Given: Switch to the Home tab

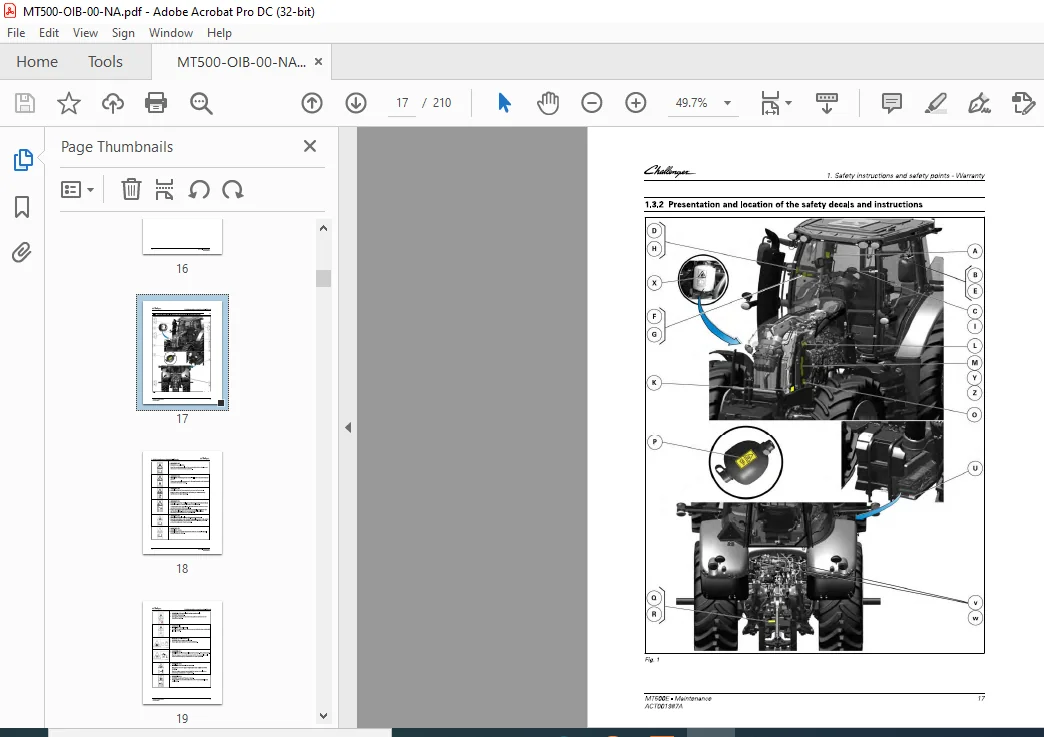Looking at the screenshot, I should (37, 62).
